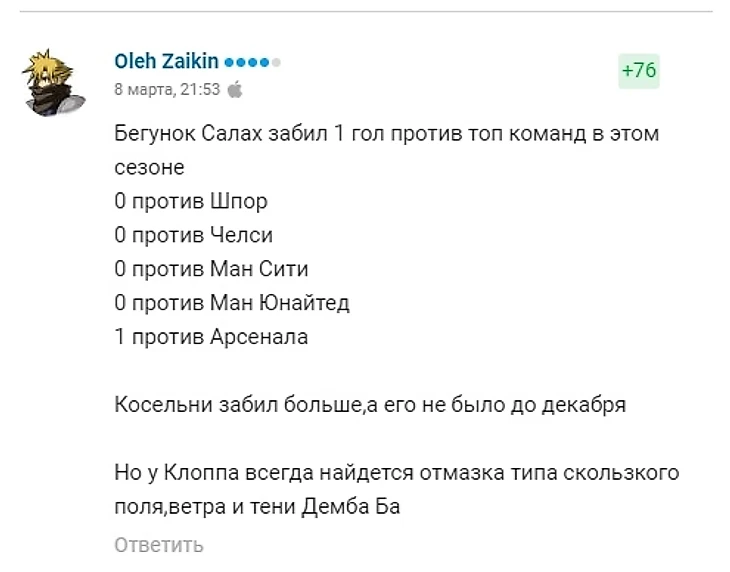The width and height of the screenshot is (730, 572).
Task: Select the line '0 против Ман Юнайтед'
Action: coord(232,303)
